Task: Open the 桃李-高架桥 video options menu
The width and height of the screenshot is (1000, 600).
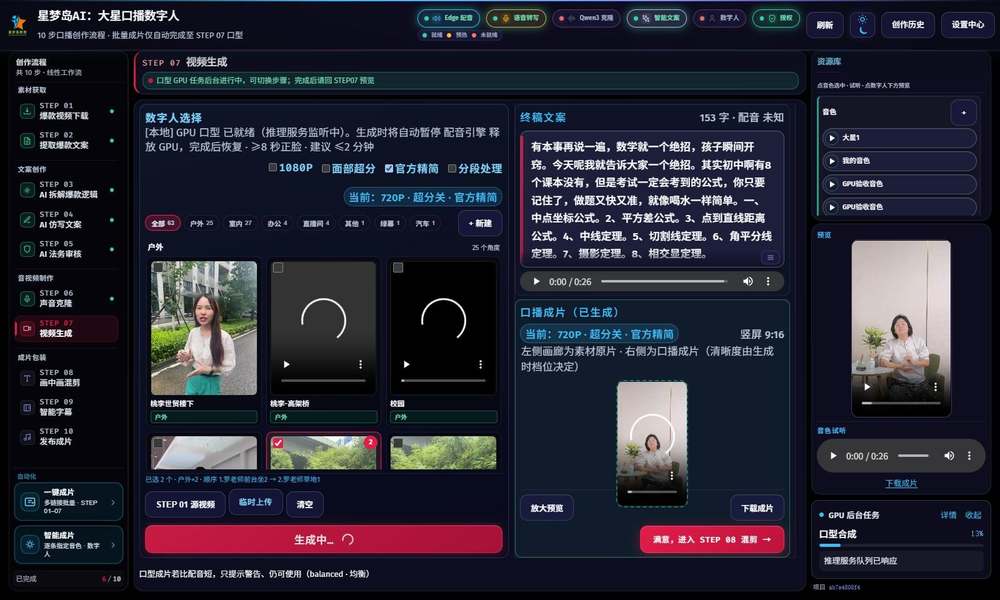Action: click(360, 364)
